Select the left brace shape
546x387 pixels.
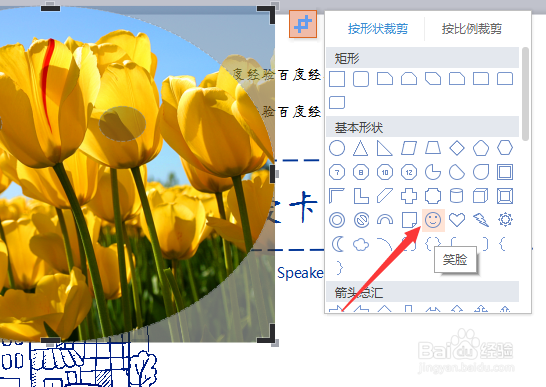click(502, 244)
